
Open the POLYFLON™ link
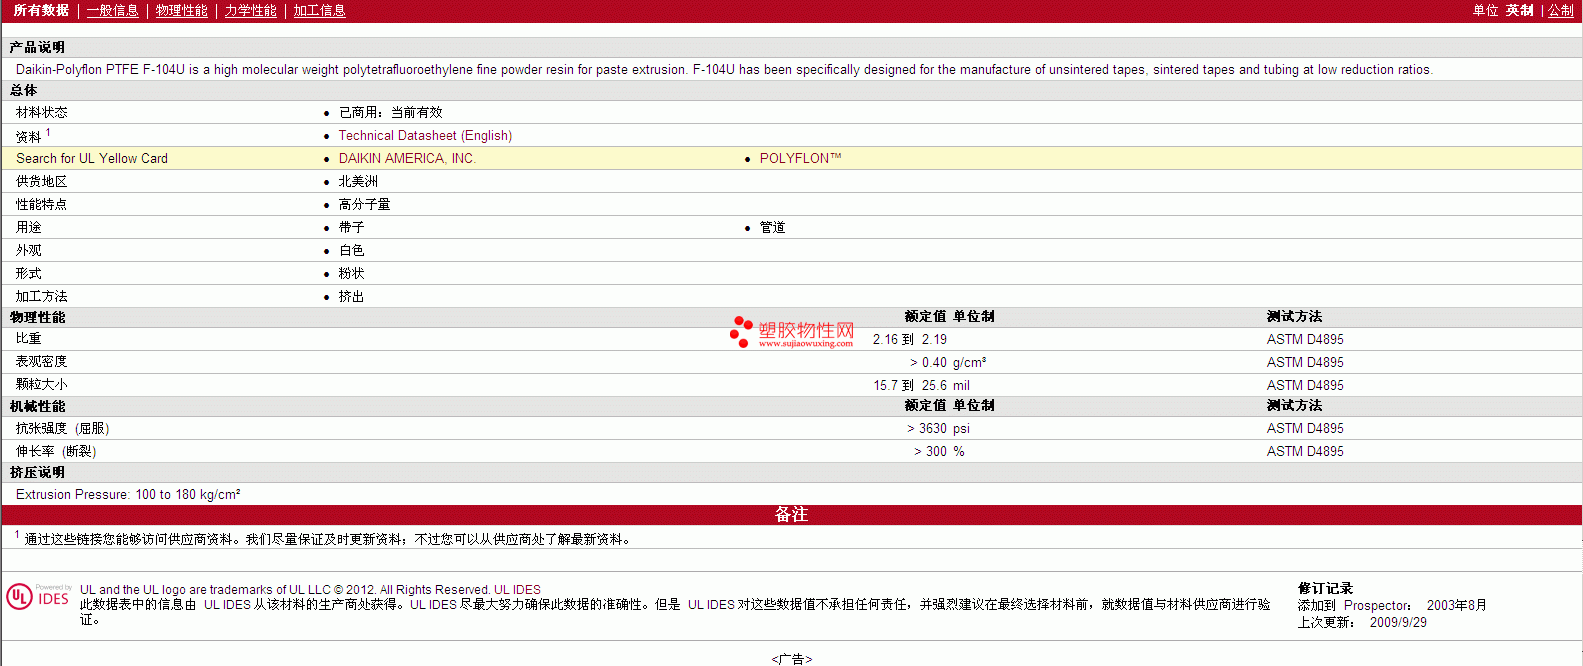800,158
